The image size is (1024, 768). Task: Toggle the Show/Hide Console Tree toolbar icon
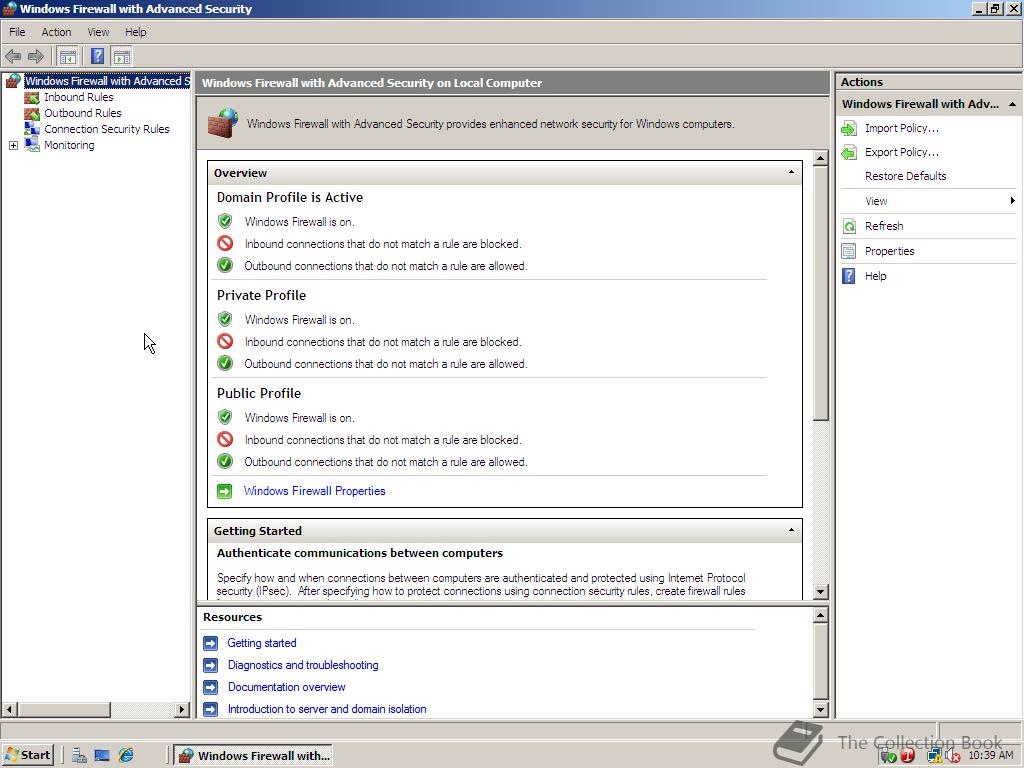click(67, 57)
